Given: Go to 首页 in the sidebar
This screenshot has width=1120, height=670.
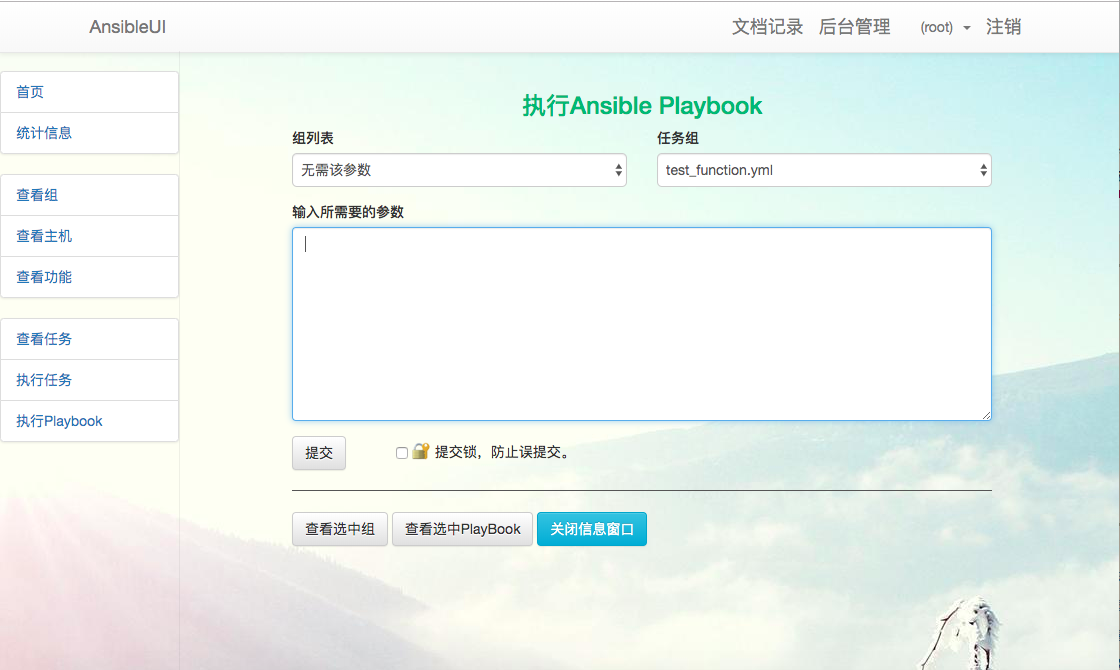Looking at the screenshot, I should tap(89, 92).
